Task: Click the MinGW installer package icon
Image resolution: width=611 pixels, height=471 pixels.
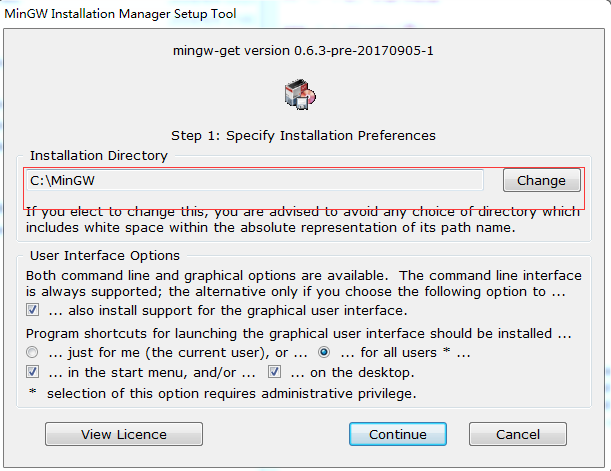Action: click(300, 94)
